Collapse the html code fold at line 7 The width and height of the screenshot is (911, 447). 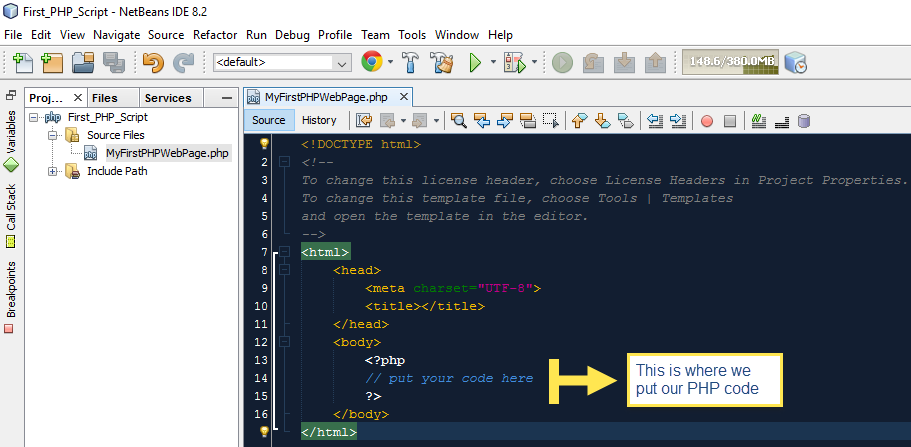pos(284,252)
